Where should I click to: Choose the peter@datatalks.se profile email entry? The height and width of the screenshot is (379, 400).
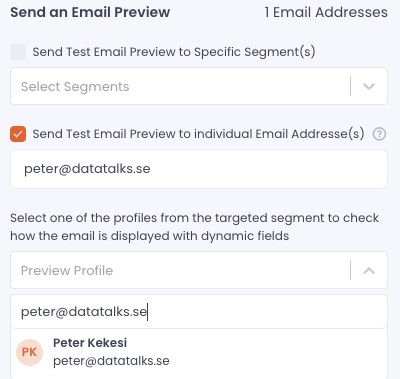coord(111,361)
